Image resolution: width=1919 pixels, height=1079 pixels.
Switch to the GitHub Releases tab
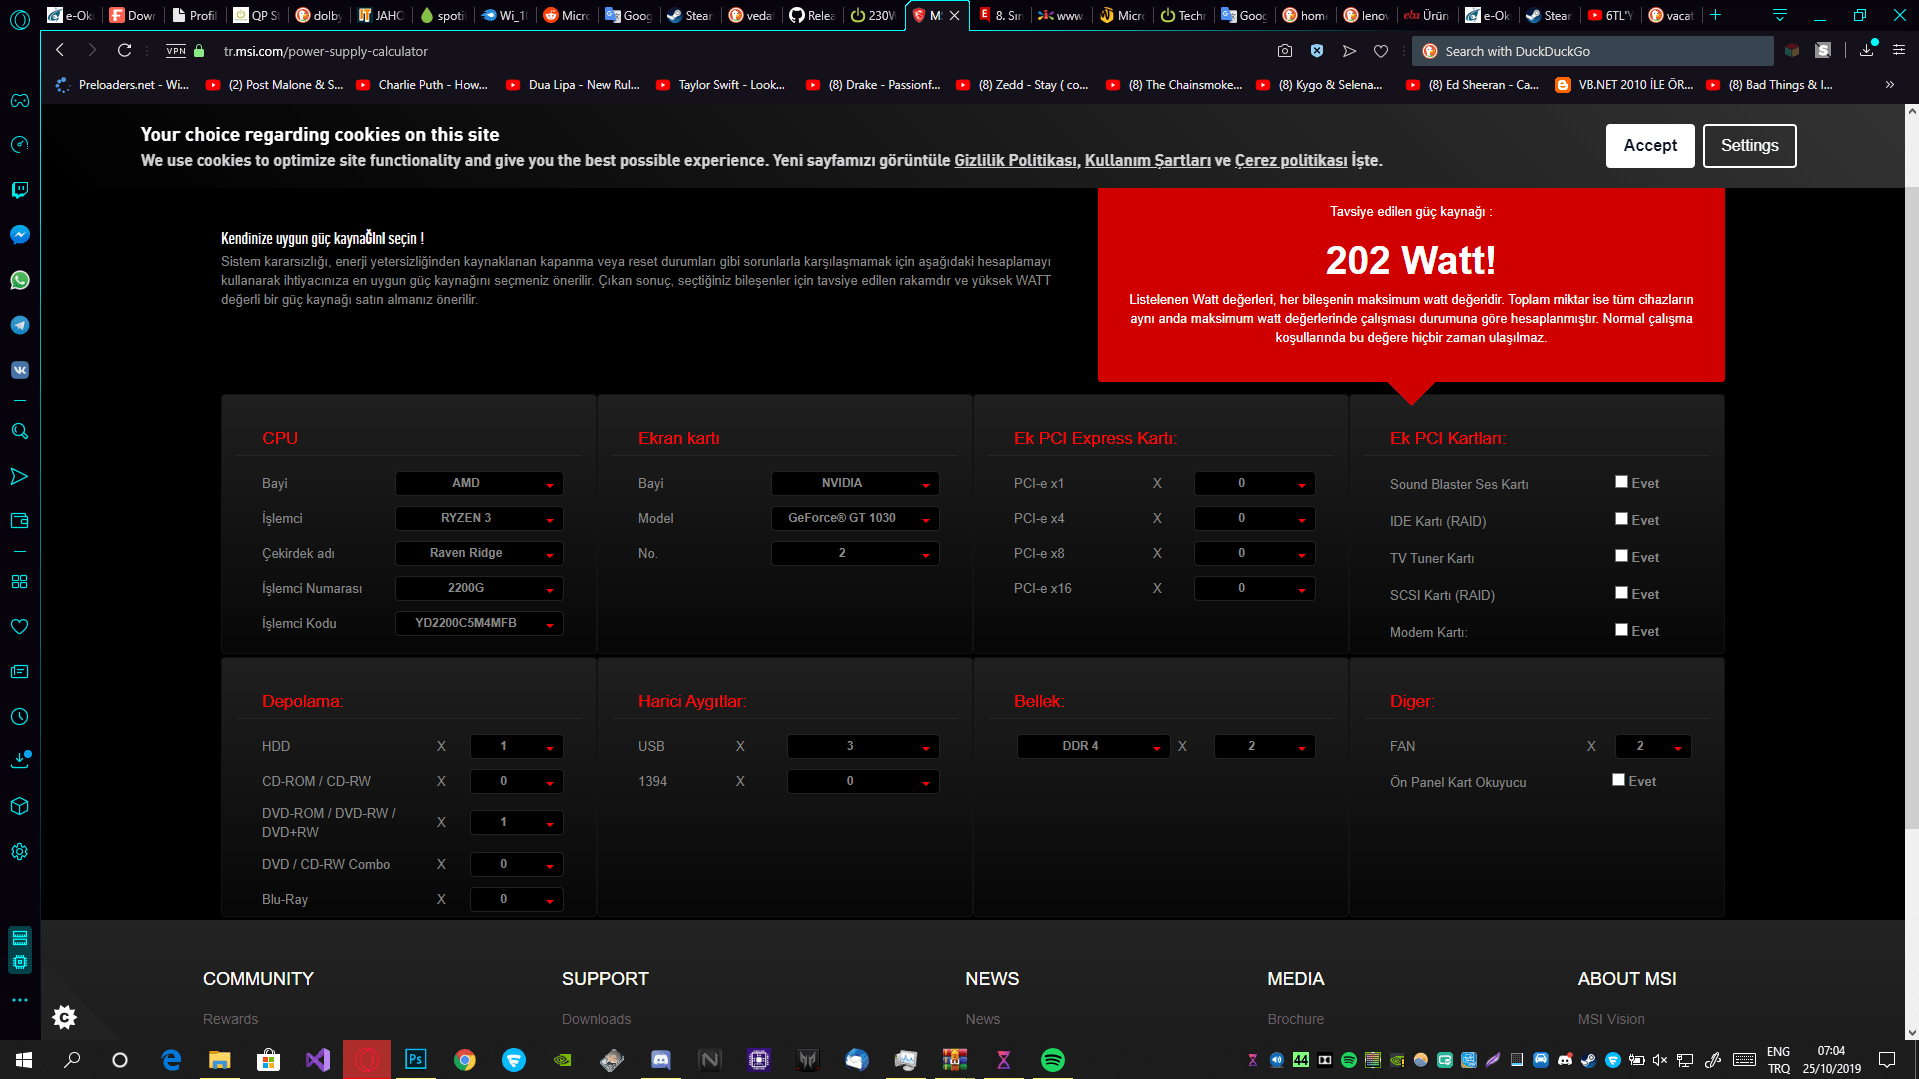[x=811, y=15]
